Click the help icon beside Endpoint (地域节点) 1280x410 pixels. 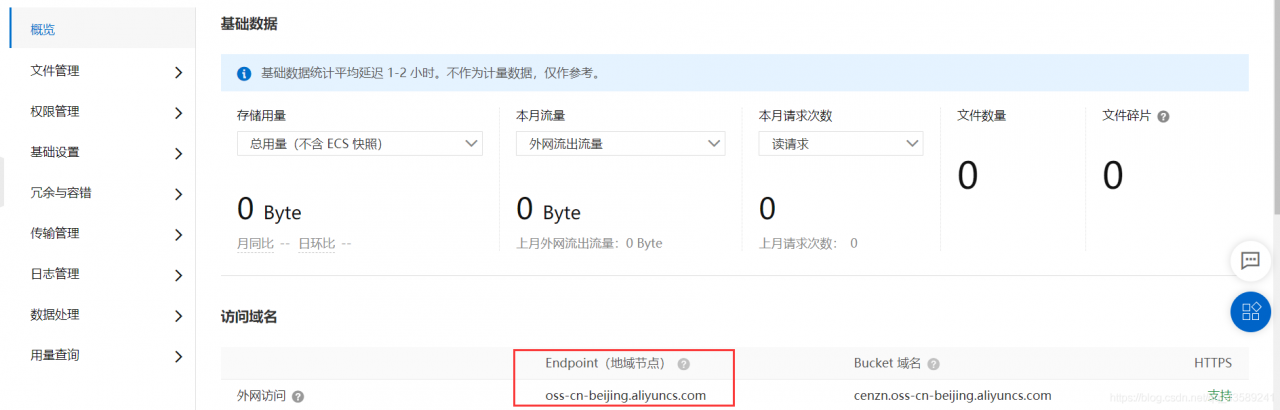[x=684, y=364]
